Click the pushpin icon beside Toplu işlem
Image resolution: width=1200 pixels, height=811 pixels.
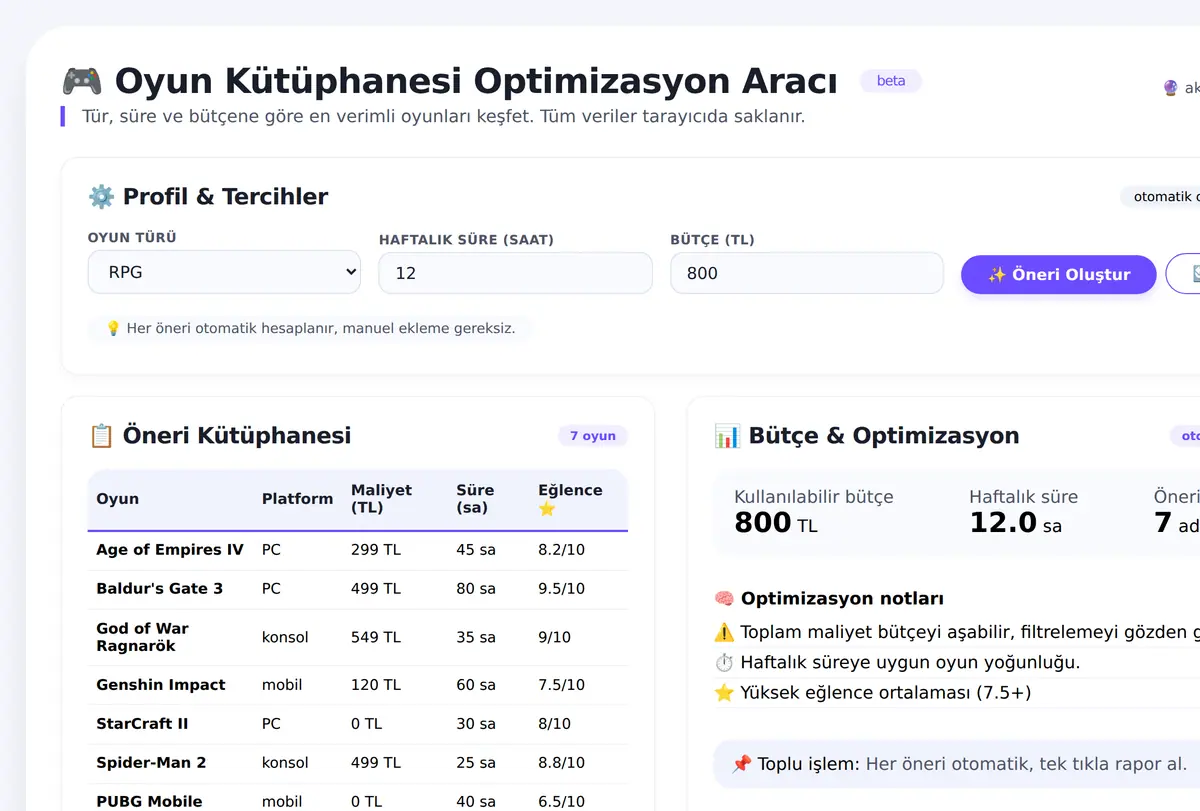tap(741, 764)
